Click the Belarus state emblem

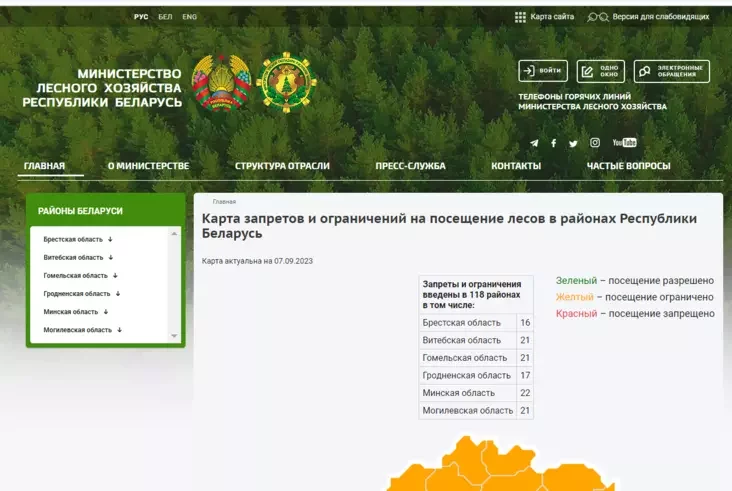point(221,83)
